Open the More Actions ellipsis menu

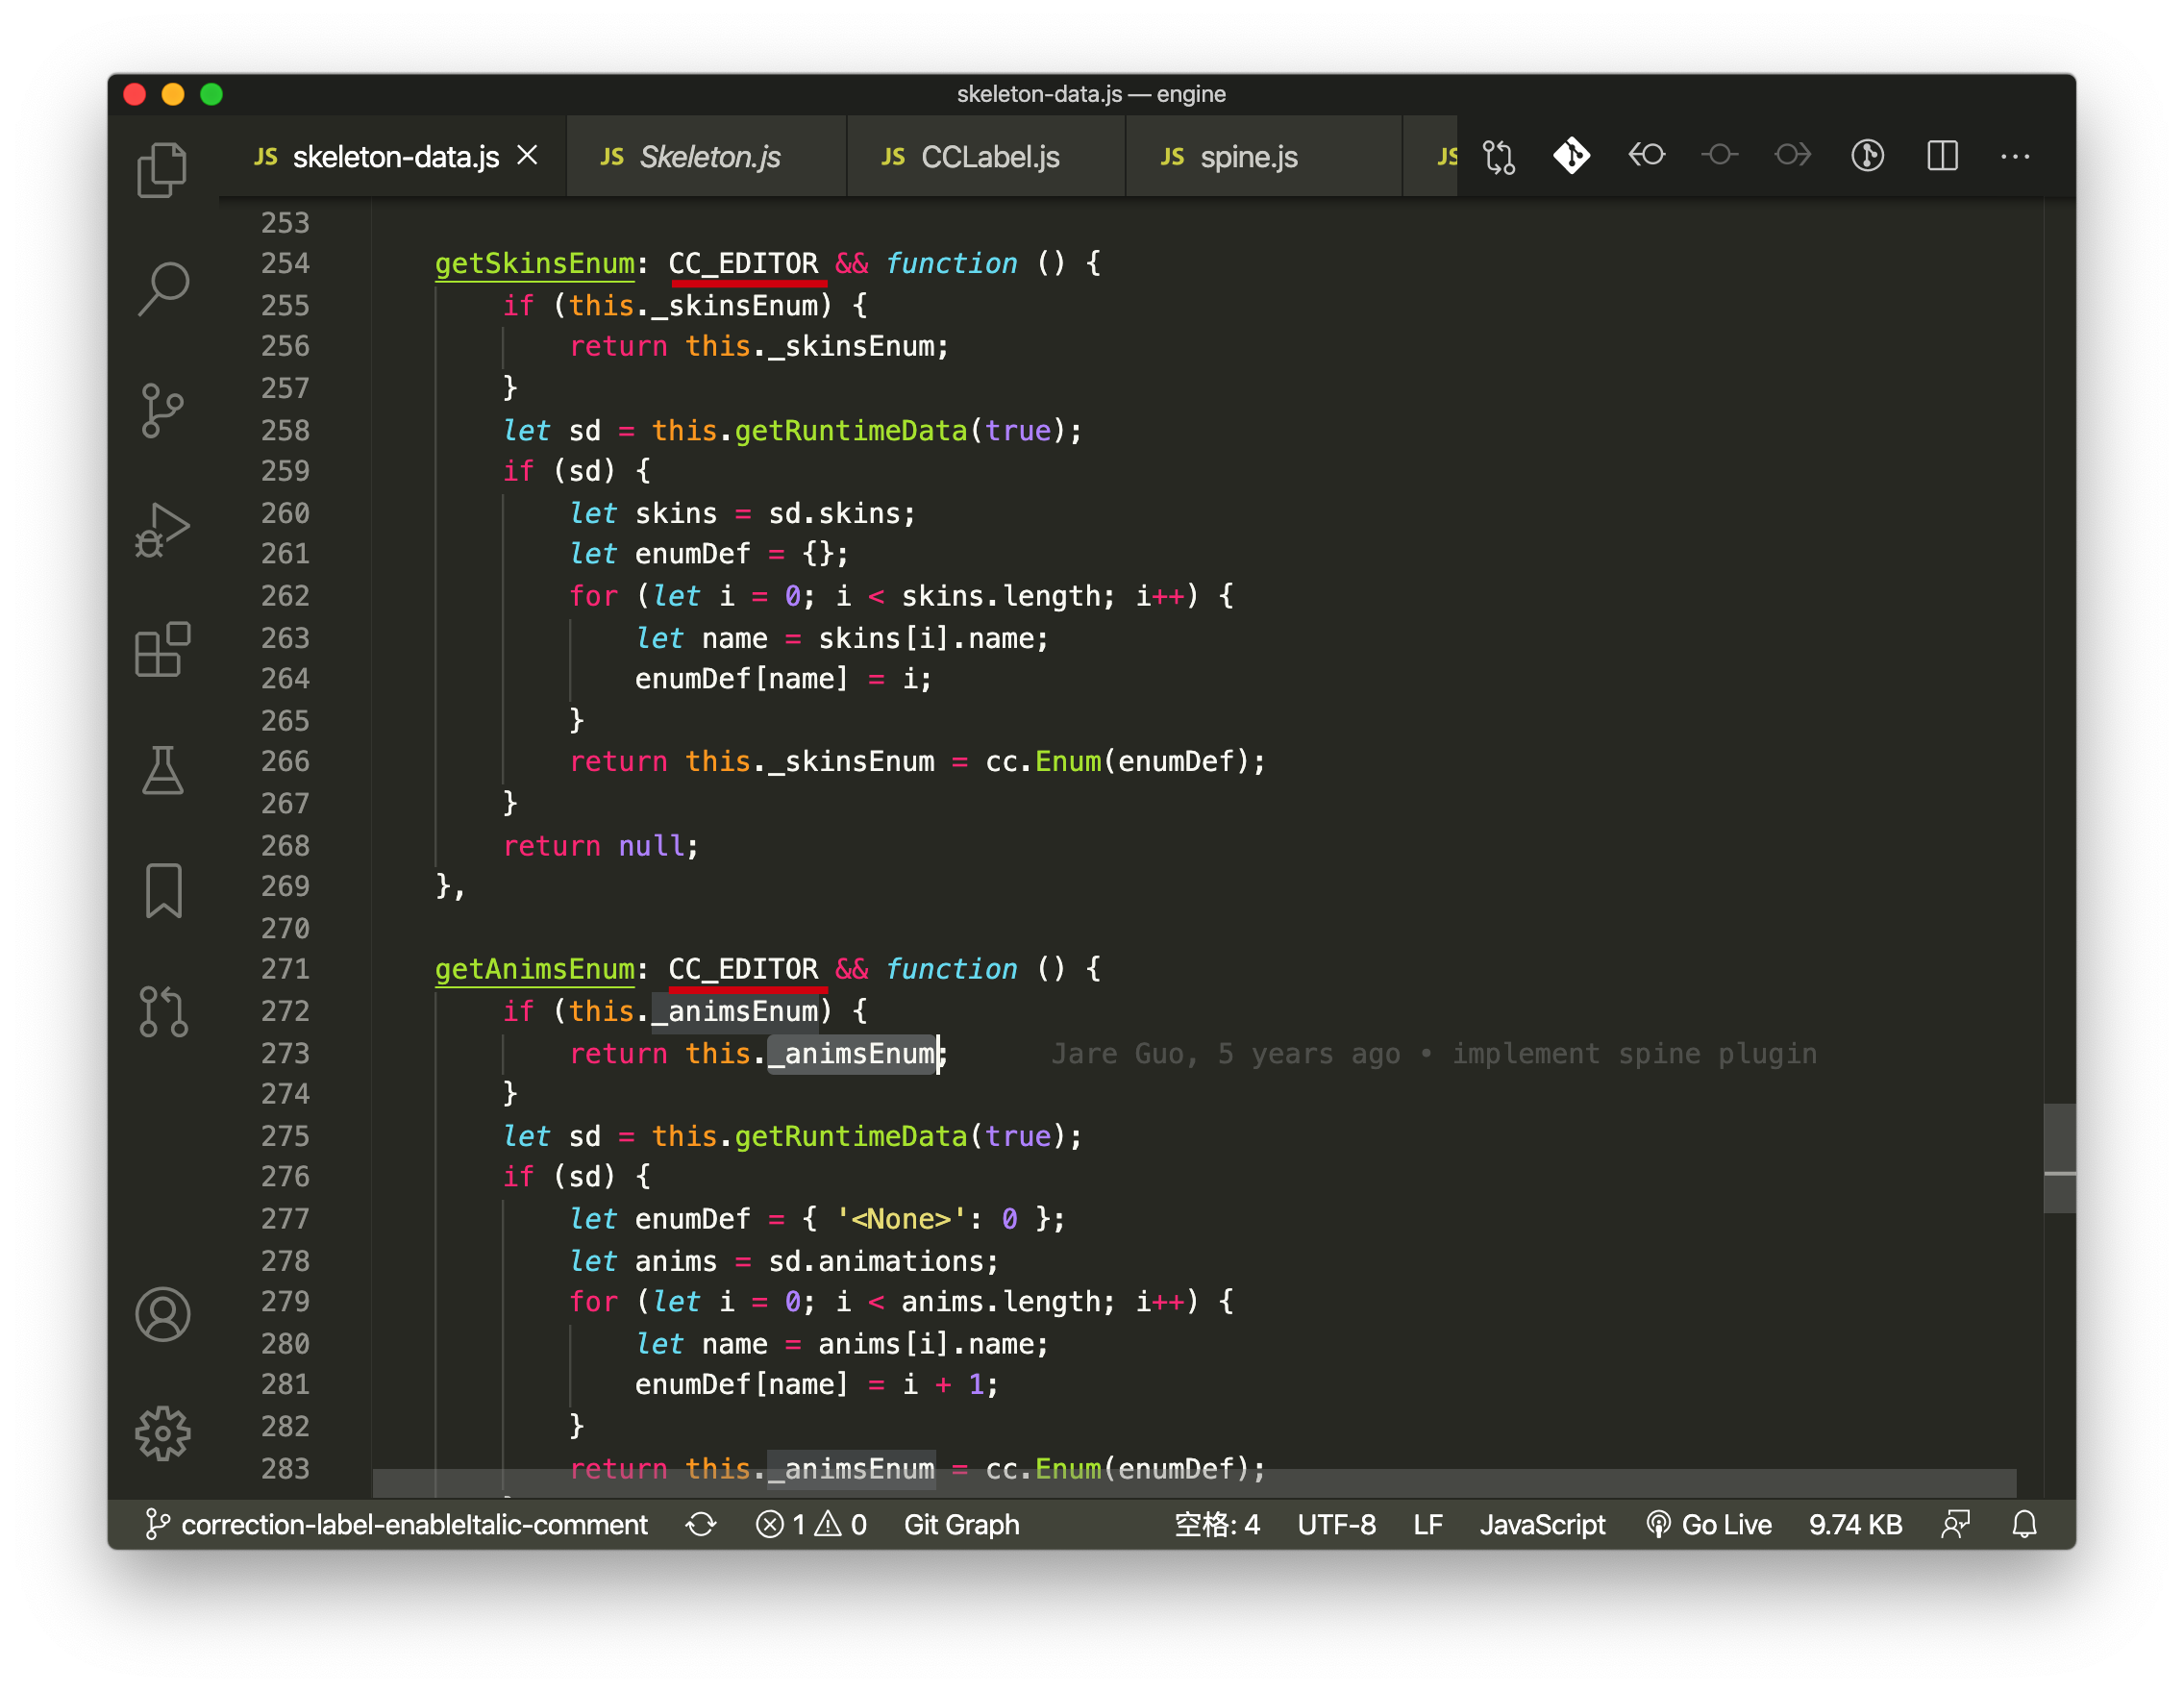tap(2015, 156)
